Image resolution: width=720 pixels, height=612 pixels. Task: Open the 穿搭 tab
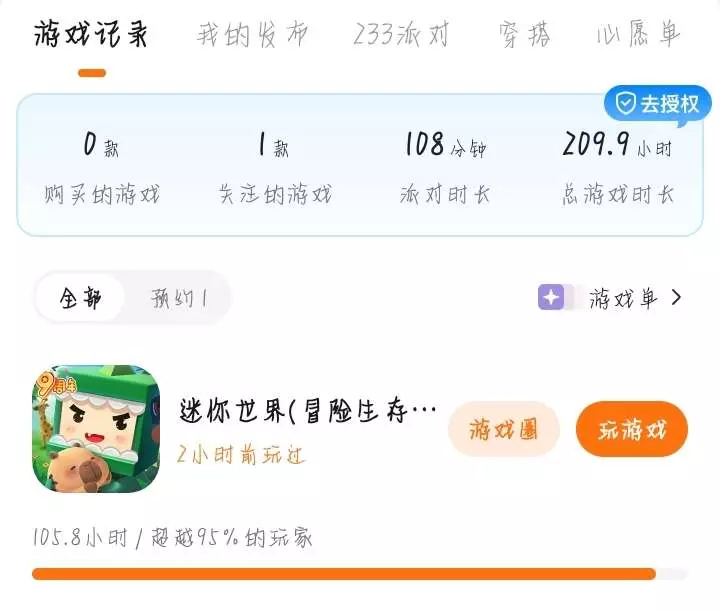pyautogui.click(x=524, y=34)
